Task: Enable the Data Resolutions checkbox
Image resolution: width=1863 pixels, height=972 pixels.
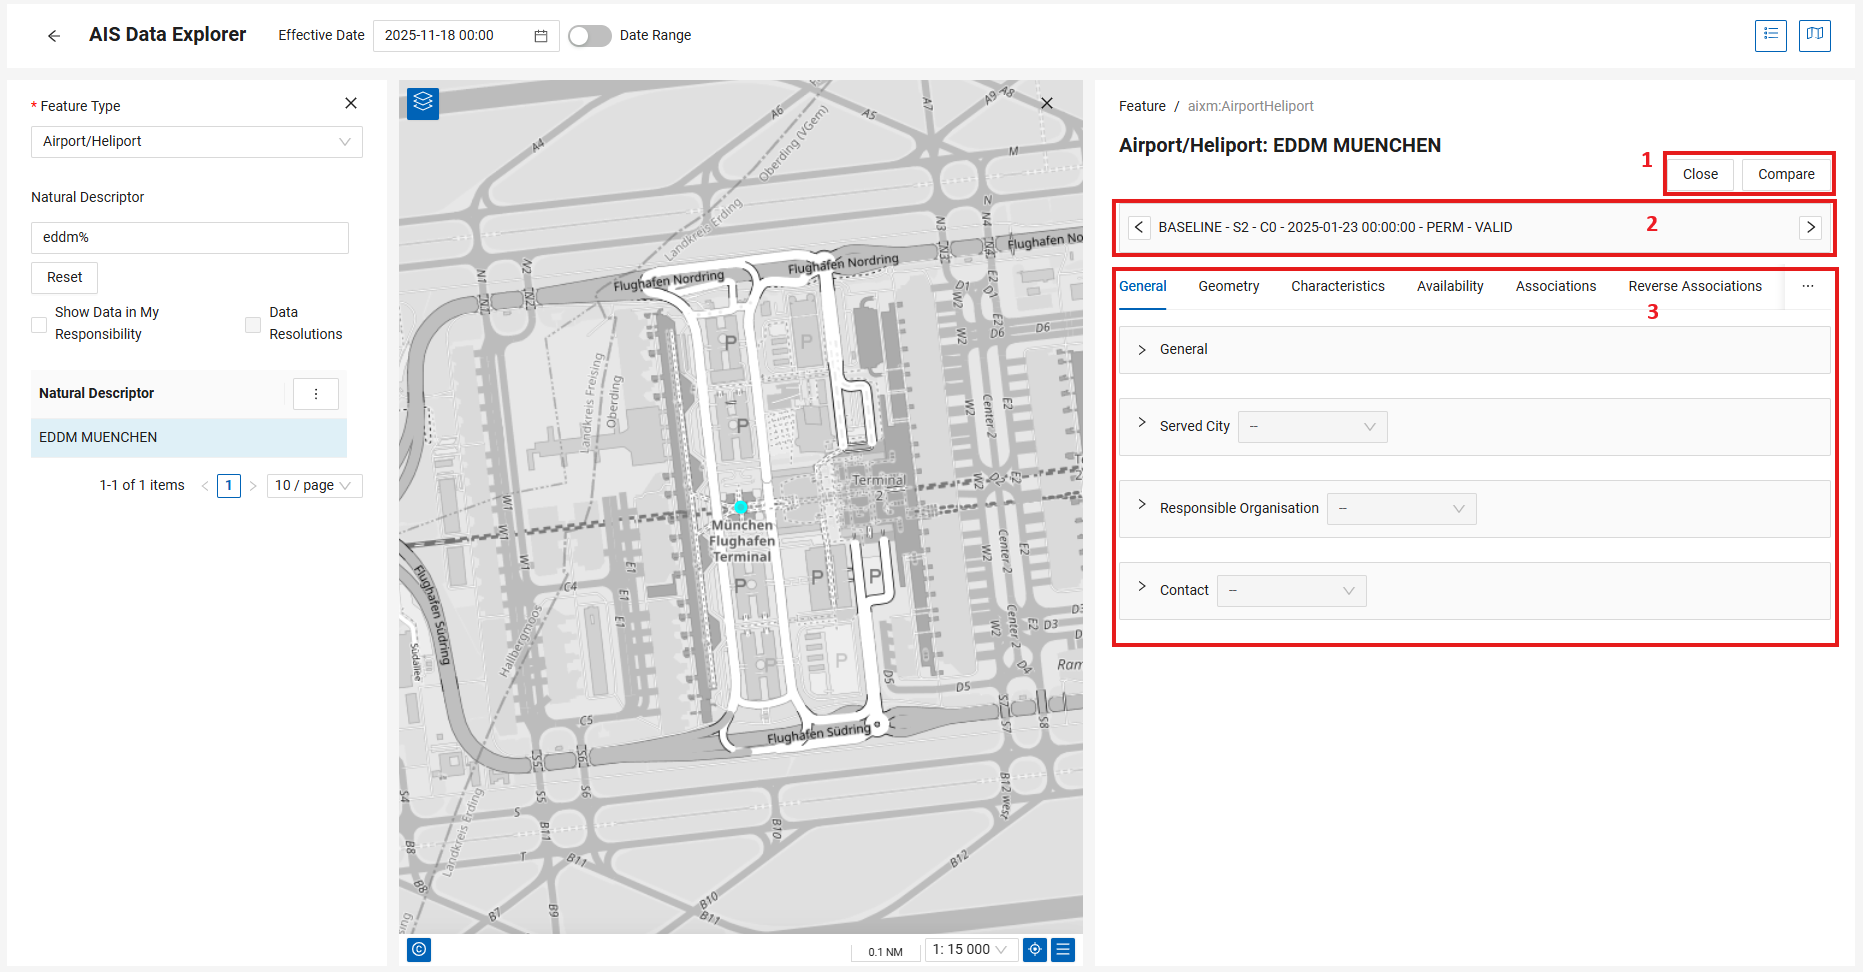Action: 253,324
